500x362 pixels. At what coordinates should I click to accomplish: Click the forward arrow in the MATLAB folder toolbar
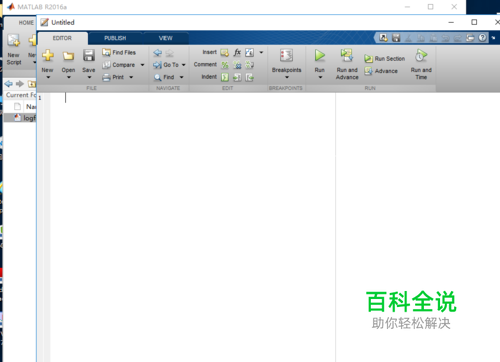point(20,84)
